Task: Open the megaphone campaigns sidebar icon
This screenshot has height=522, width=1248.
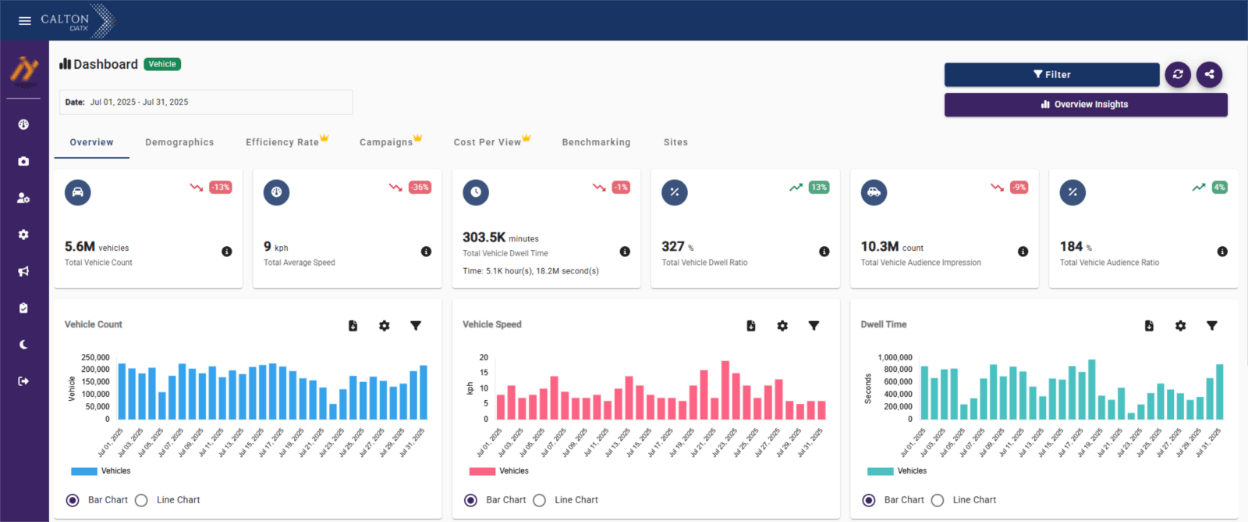Action: [x=23, y=271]
